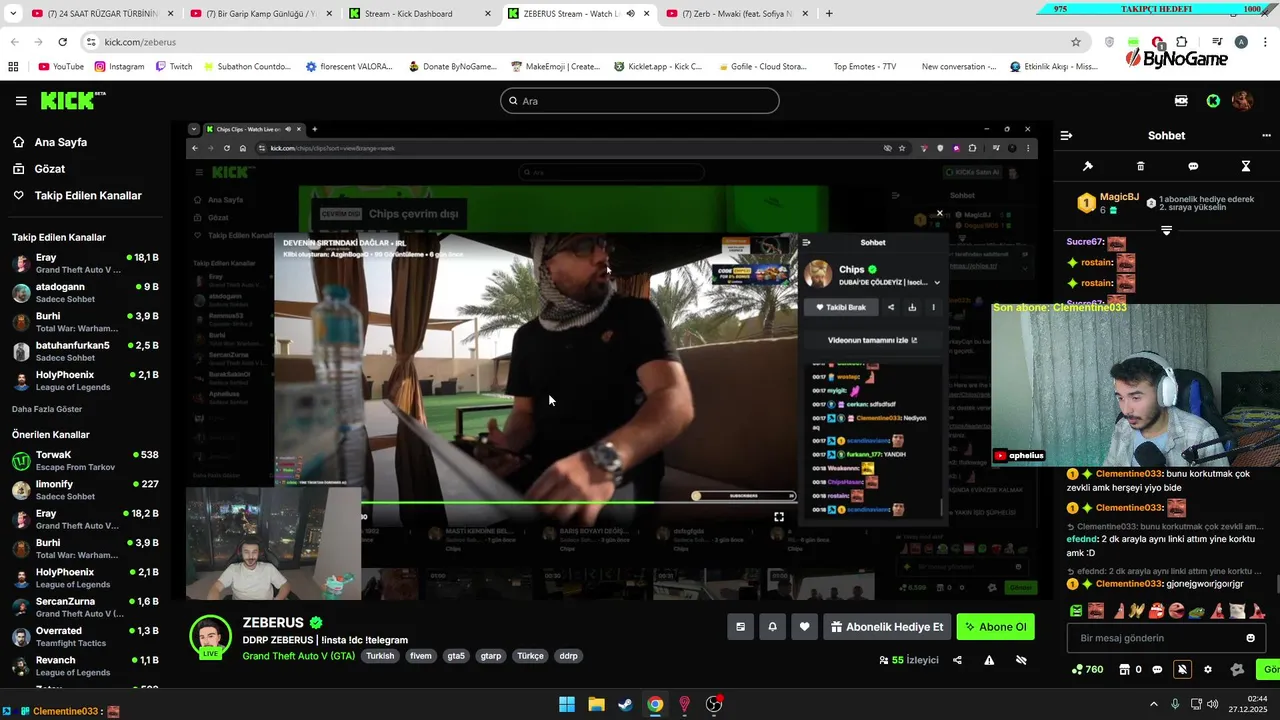Open the channel shop icon below chat
Screen dimensions: 1280x720
1124,670
